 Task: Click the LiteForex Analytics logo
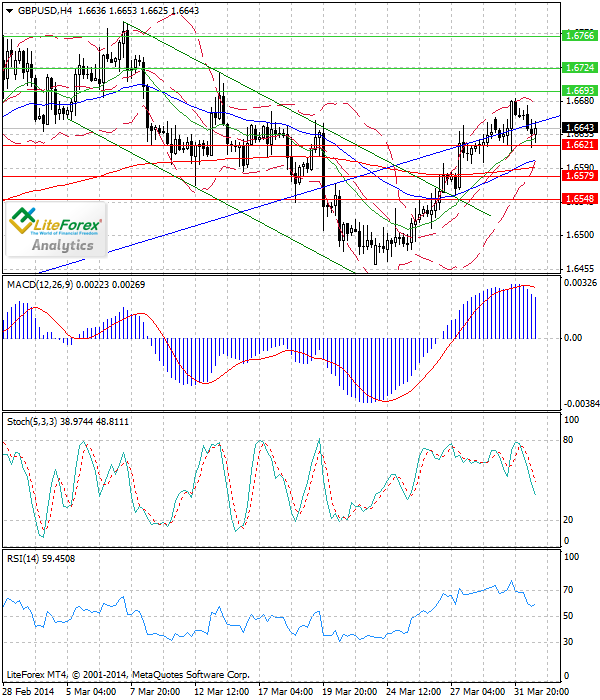[x=57, y=230]
